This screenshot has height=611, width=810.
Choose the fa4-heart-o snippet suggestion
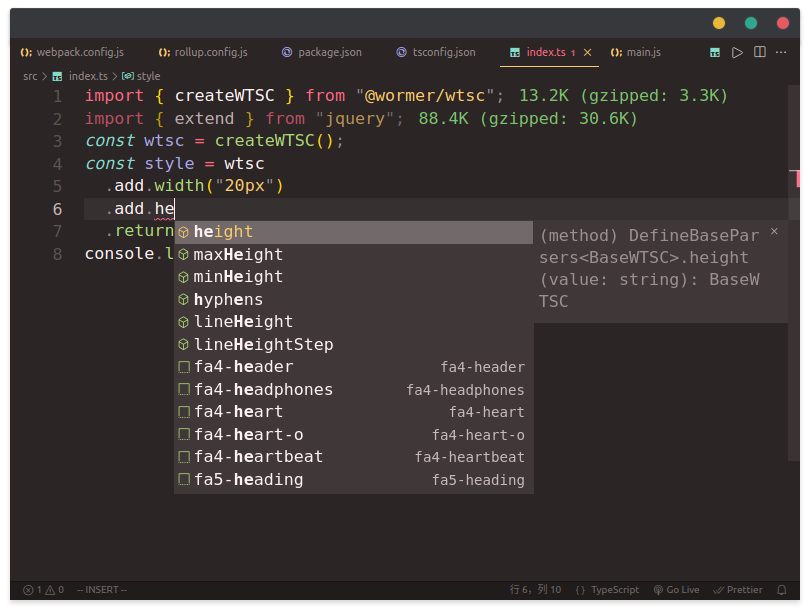(x=353, y=434)
